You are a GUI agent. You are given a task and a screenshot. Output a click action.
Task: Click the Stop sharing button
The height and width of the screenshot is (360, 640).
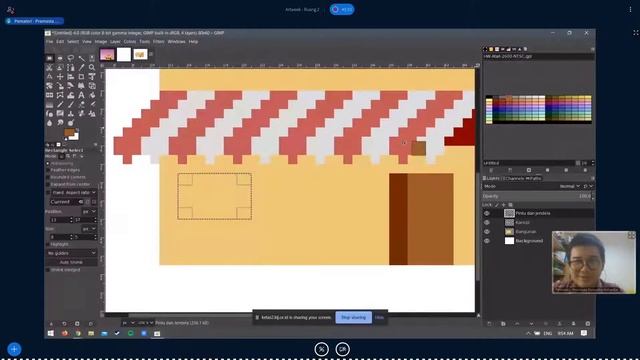coord(353,317)
